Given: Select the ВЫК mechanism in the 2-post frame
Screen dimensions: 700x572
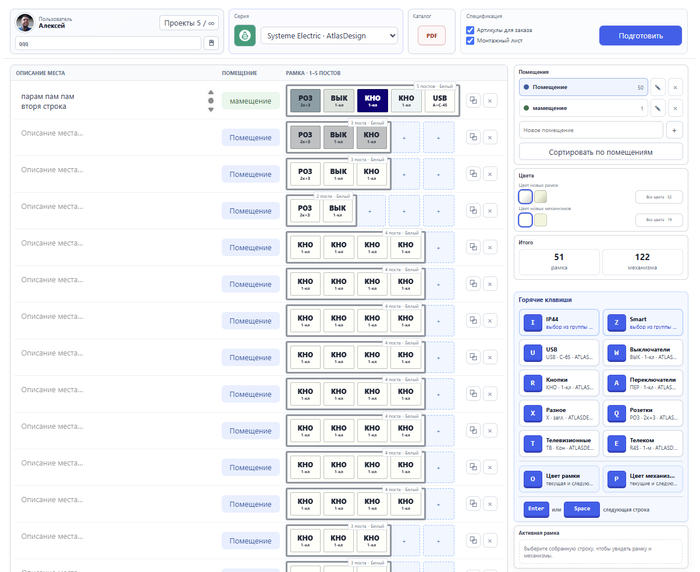Looking at the screenshot, I should pyautogui.click(x=338, y=210).
